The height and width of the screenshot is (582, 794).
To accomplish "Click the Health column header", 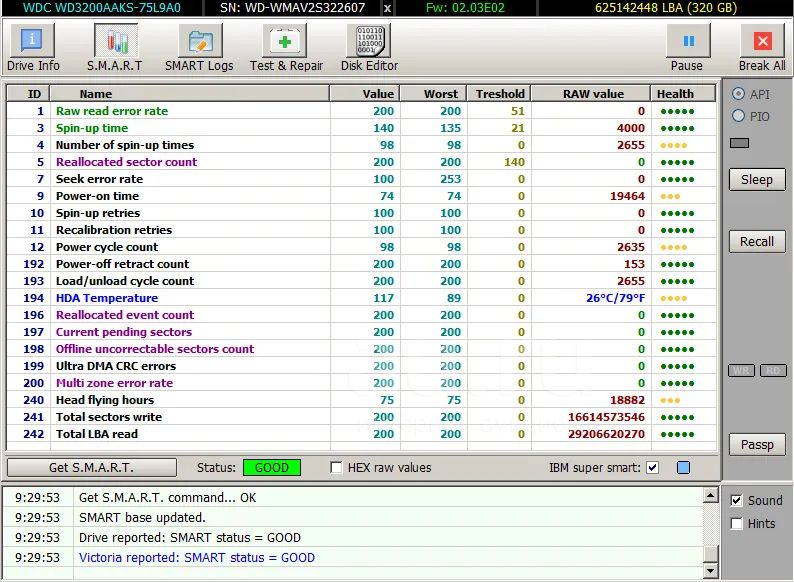I will (x=683, y=94).
